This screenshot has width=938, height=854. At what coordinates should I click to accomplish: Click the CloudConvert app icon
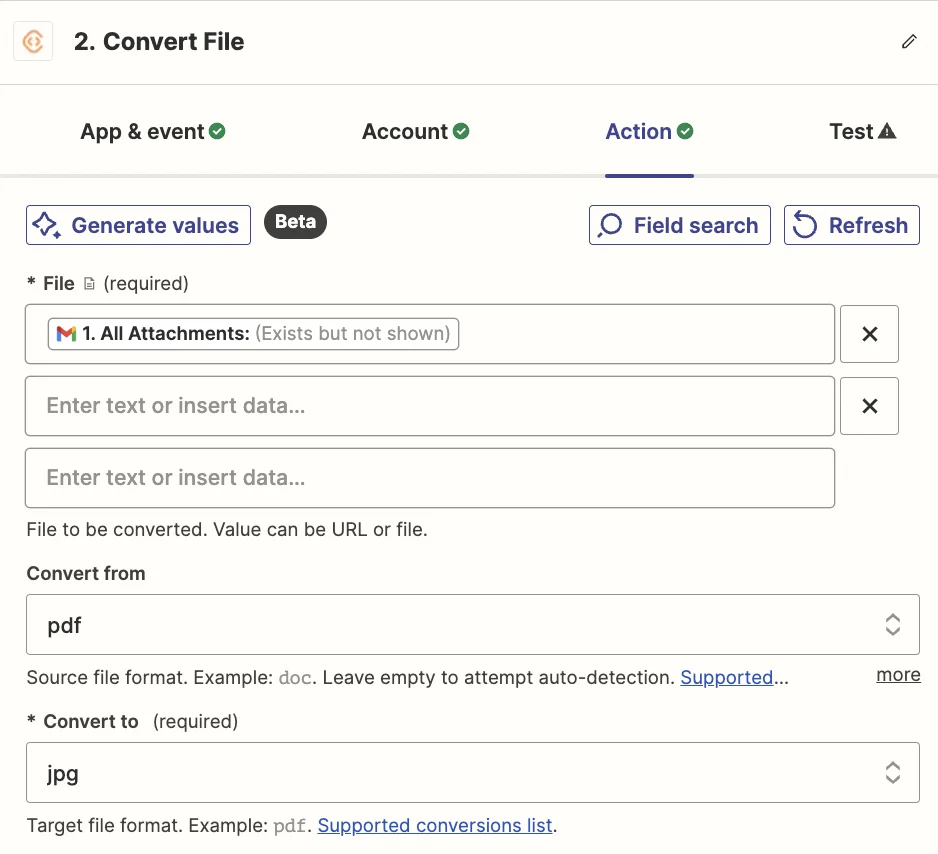tap(33, 42)
